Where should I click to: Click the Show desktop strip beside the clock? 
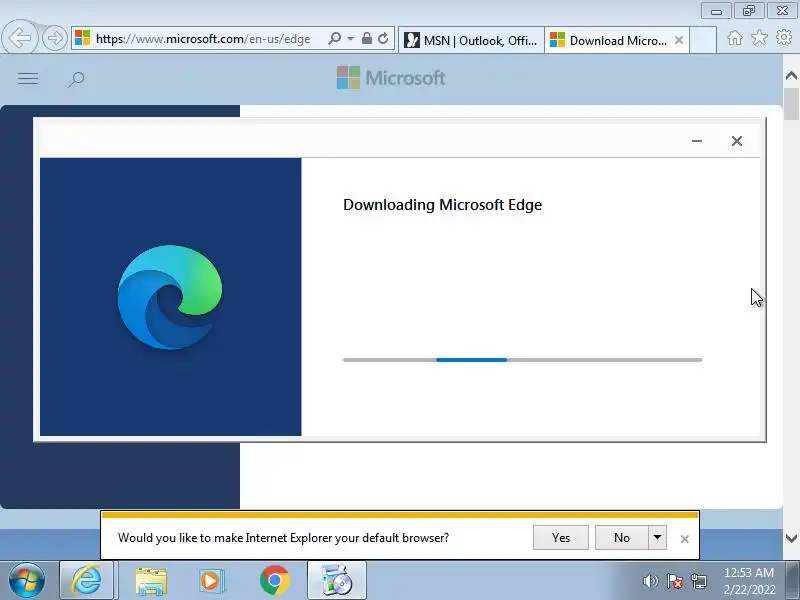coord(793,581)
